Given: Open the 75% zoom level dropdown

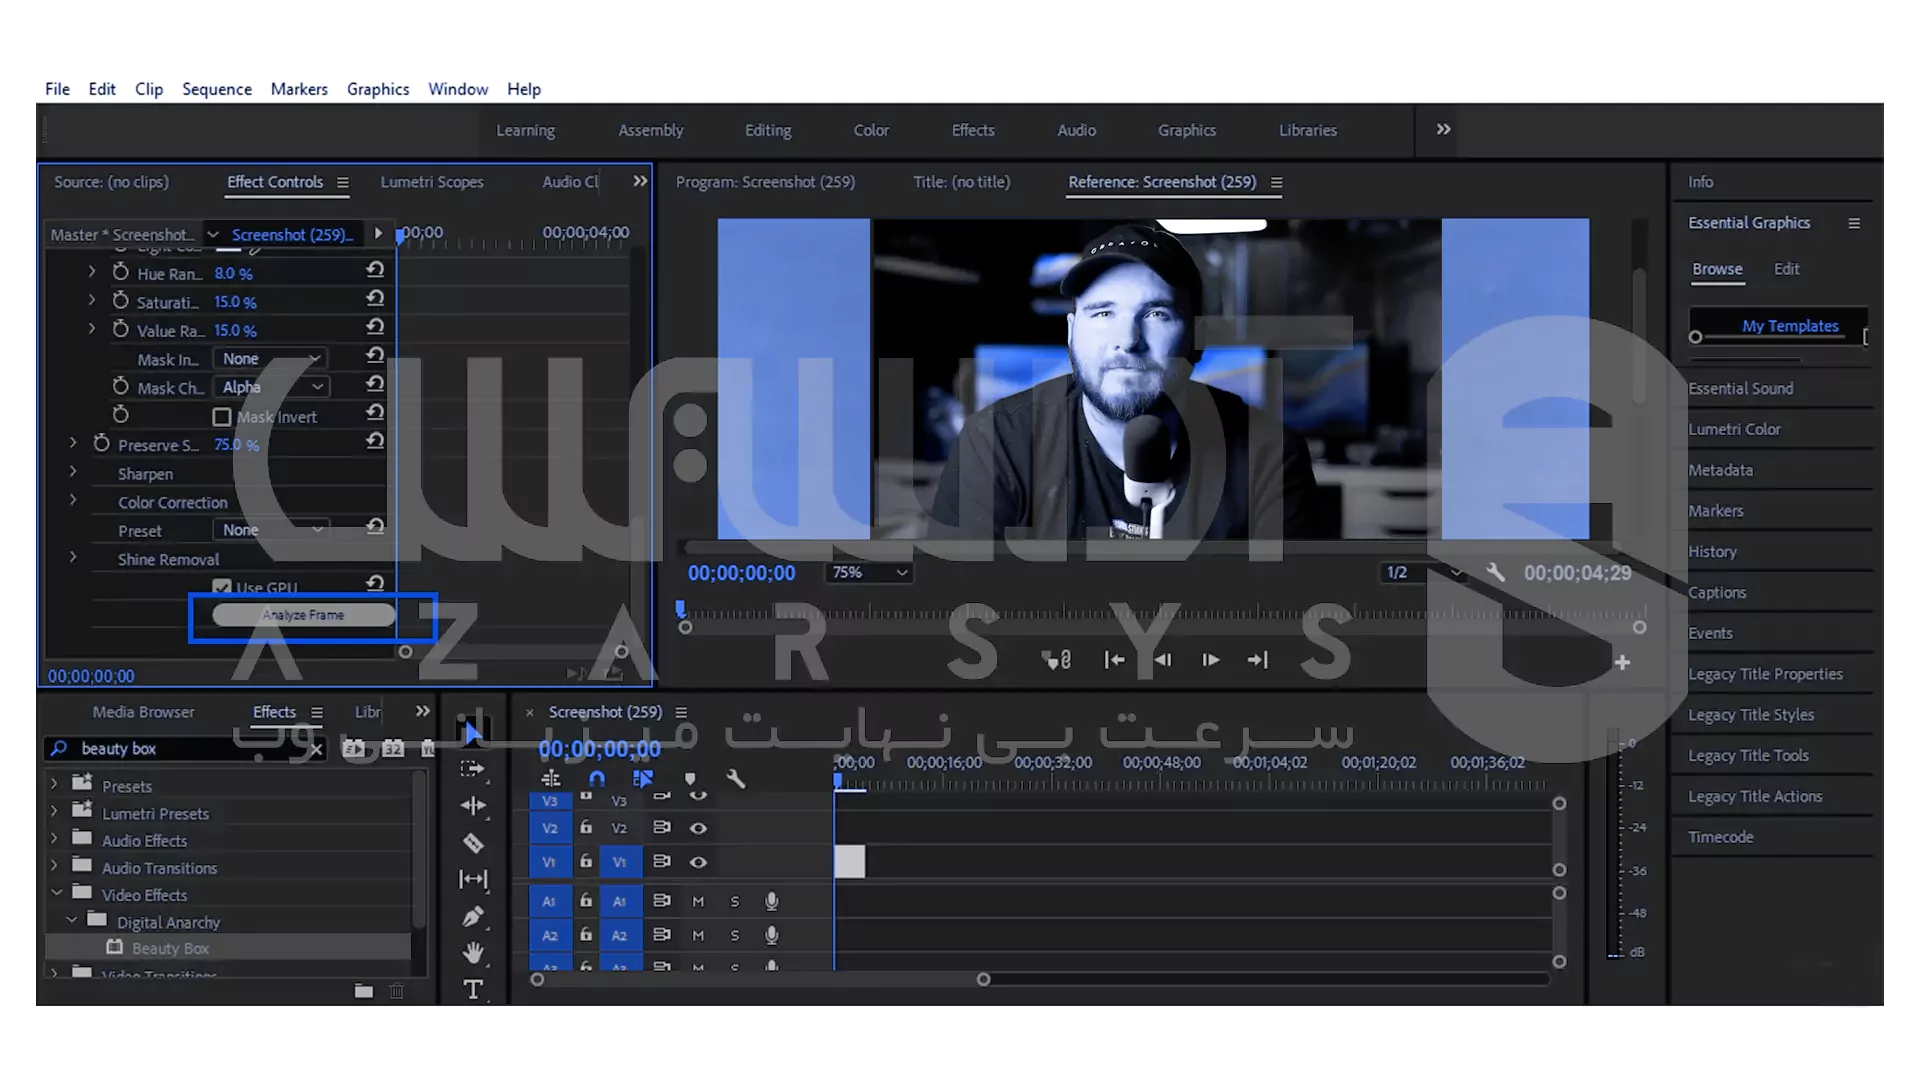Looking at the screenshot, I should pos(869,572).
